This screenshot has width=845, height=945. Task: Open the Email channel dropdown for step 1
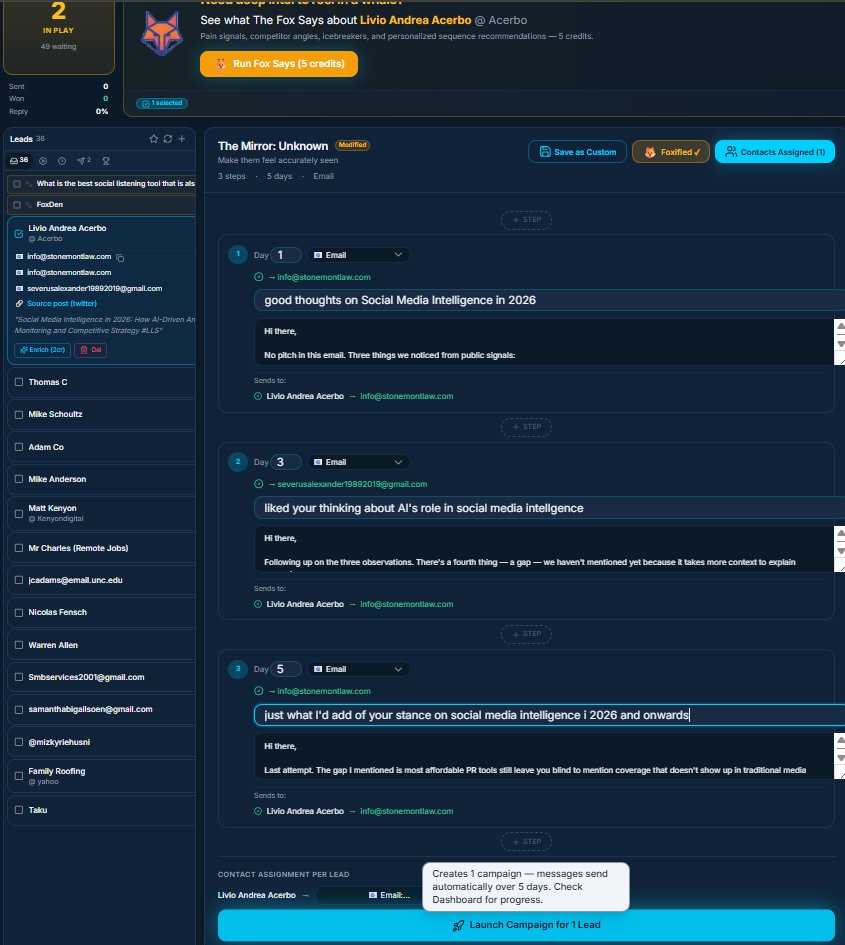pyautogui.click(x=358, y=255)
